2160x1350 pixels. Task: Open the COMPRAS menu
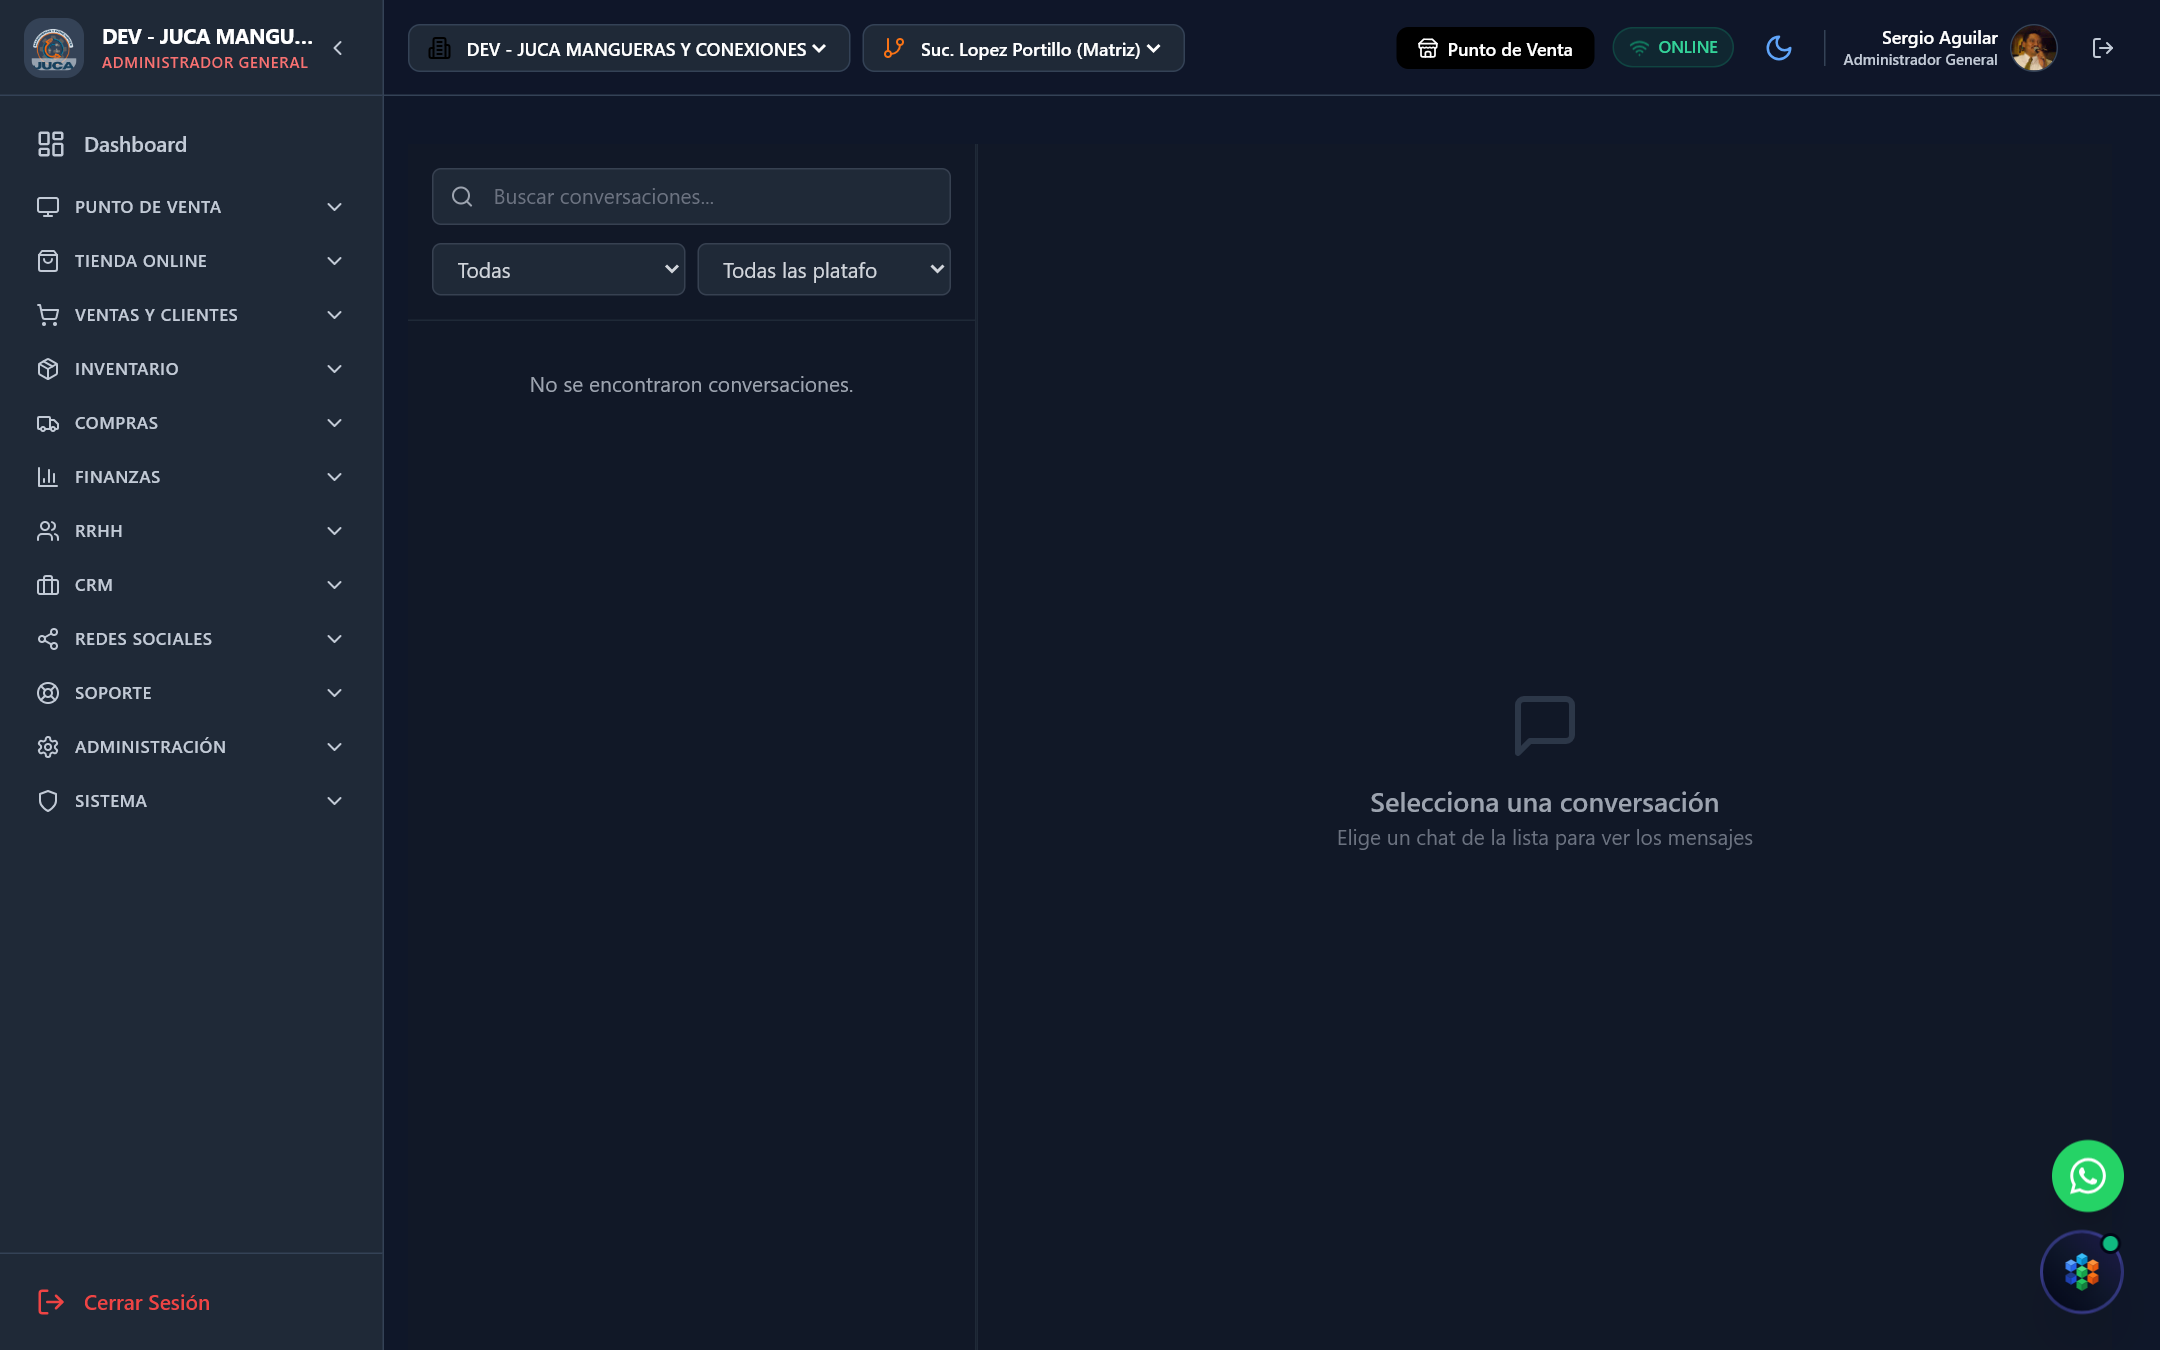[190, 423]
